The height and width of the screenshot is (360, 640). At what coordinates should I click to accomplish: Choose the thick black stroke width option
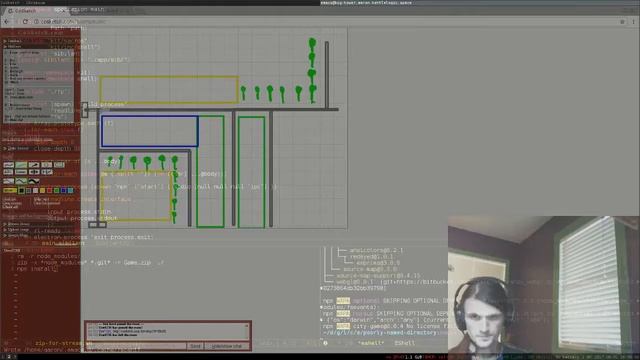click(x=34, y=181)
